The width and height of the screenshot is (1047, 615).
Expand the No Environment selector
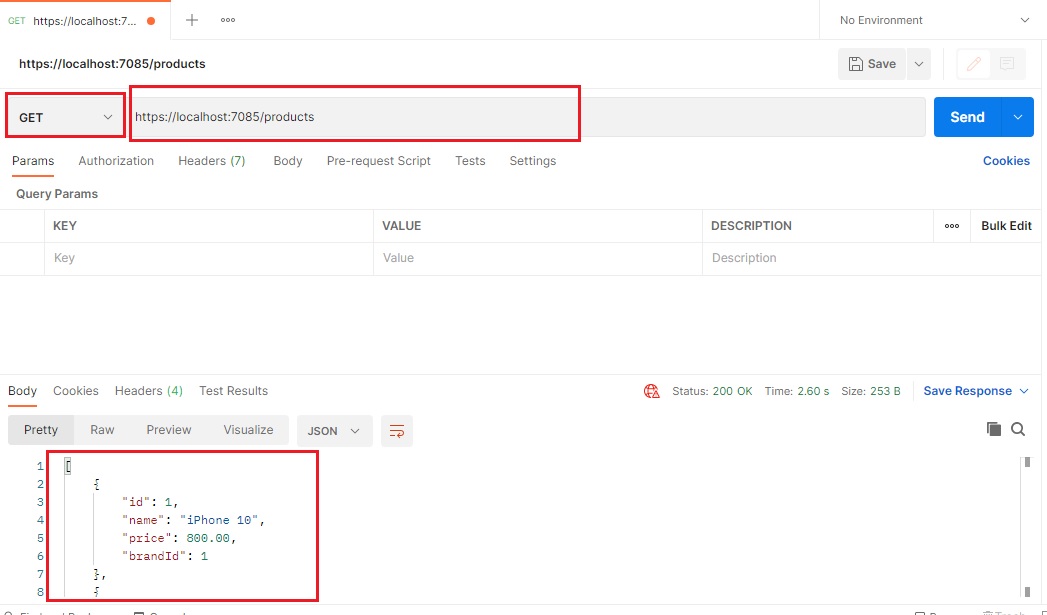click(933, 20)
